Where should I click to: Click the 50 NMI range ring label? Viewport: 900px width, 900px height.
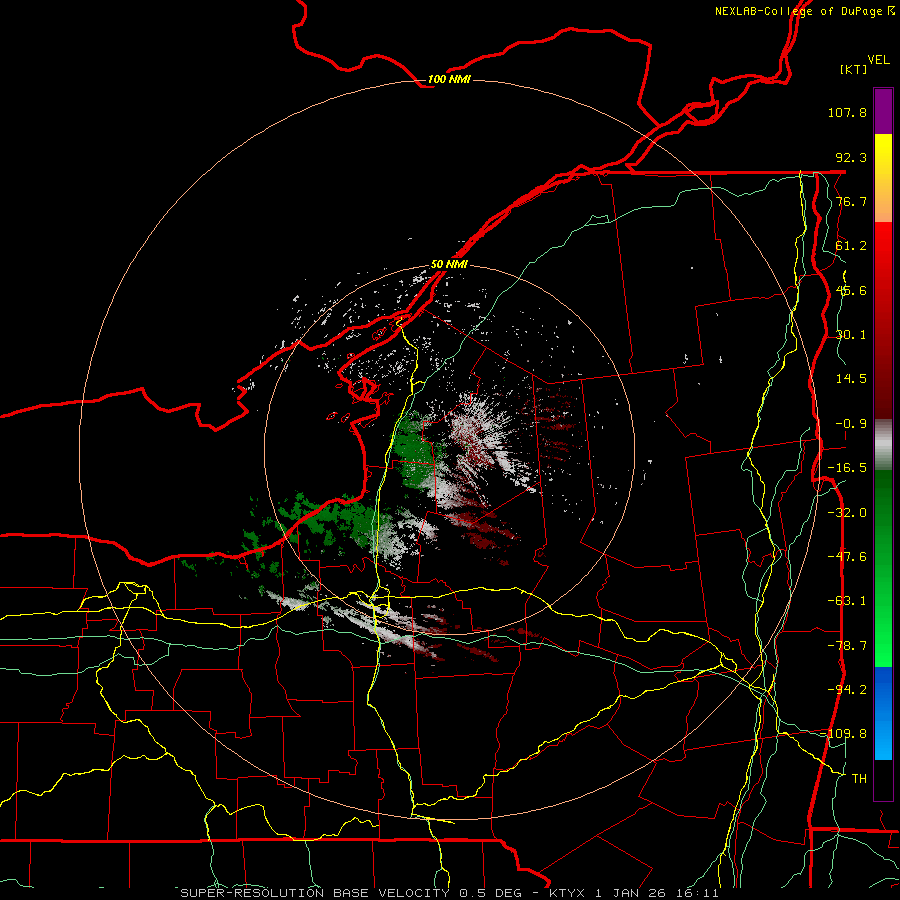(x=449, y=264)
